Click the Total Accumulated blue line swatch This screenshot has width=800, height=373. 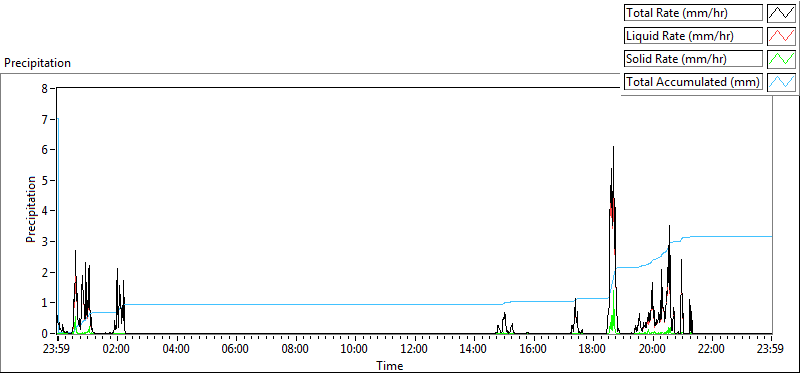pyautogui.click(x=782, y=82)
